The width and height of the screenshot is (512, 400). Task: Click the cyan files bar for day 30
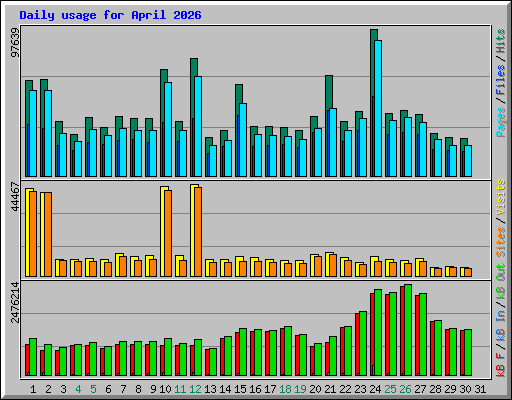468,161
